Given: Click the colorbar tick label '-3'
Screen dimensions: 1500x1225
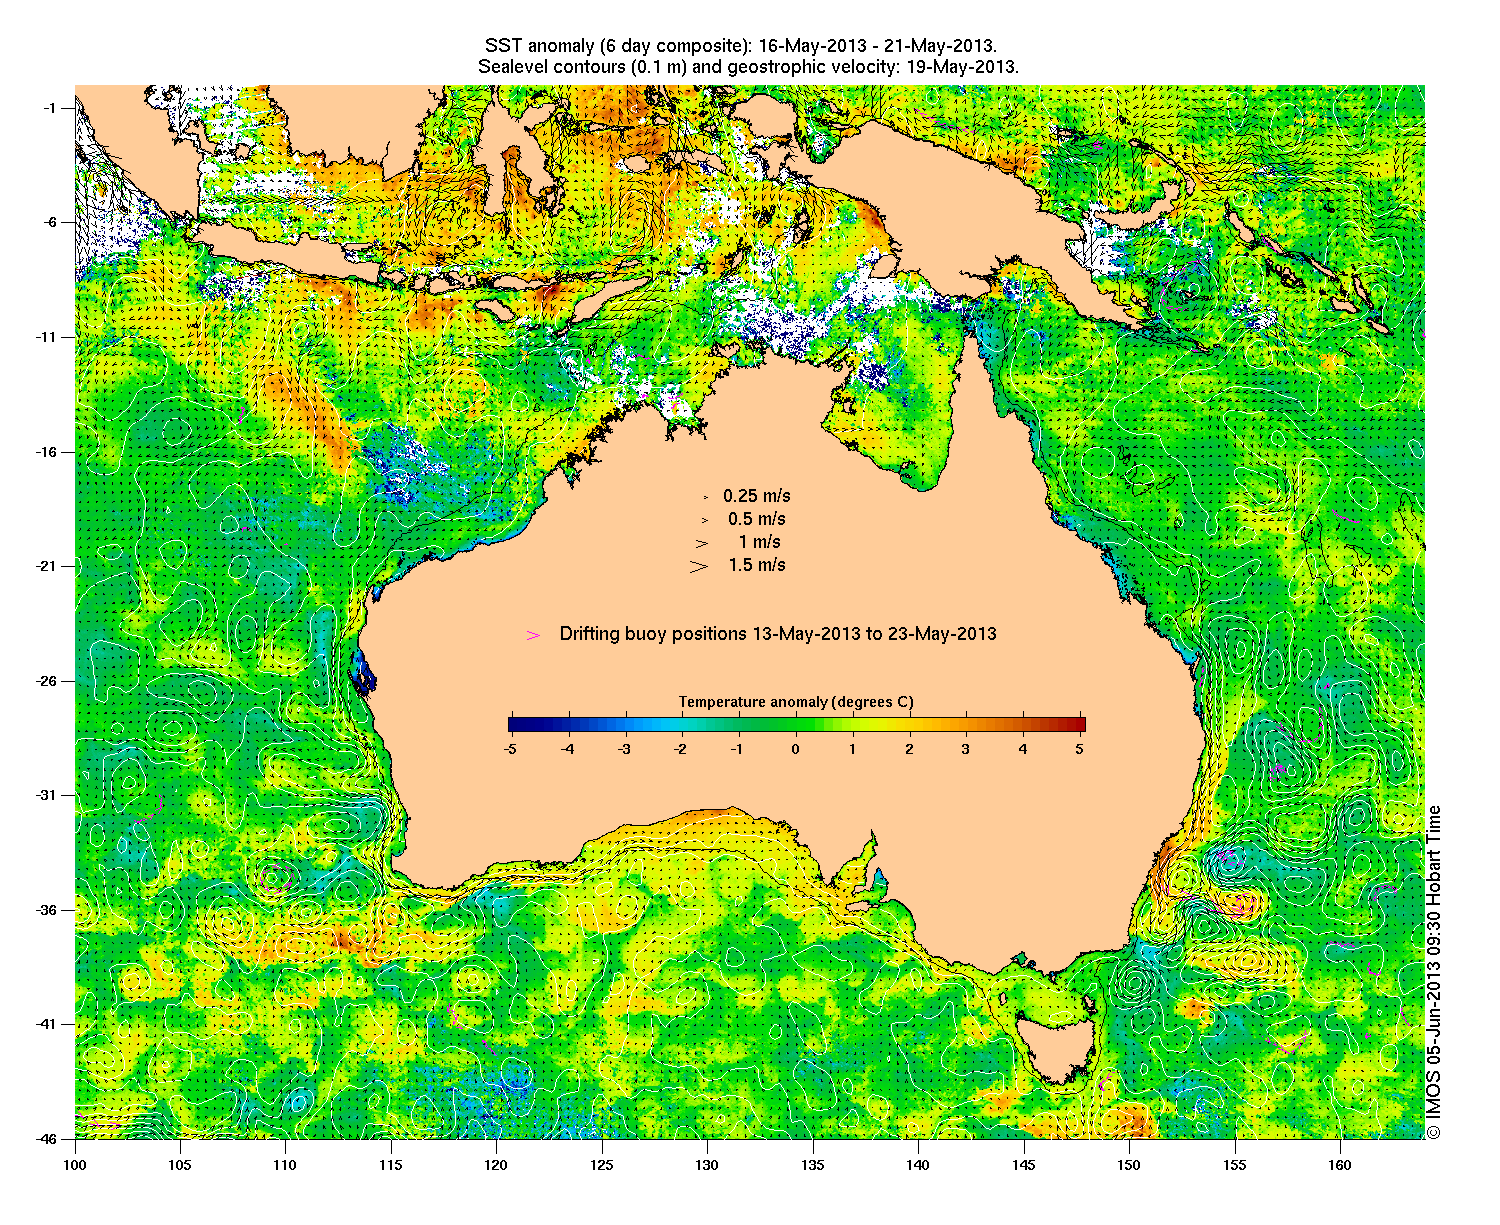Looking at the screenshot, I should [624, 748].
